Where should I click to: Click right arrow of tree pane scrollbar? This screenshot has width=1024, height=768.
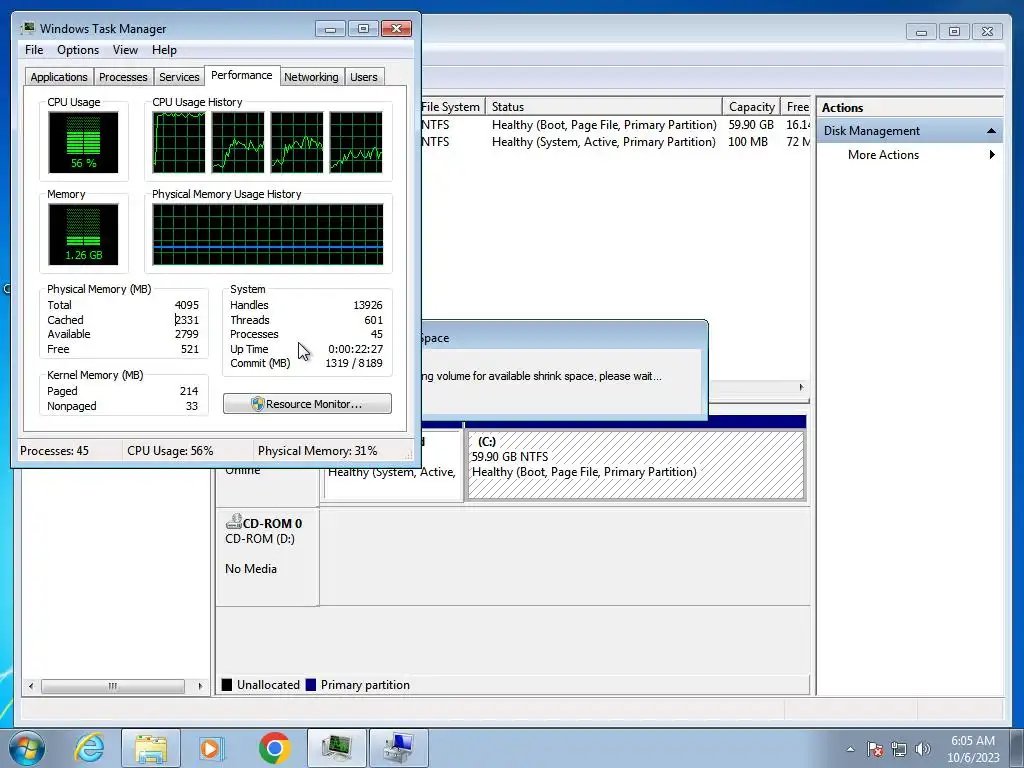coord(200,686)
